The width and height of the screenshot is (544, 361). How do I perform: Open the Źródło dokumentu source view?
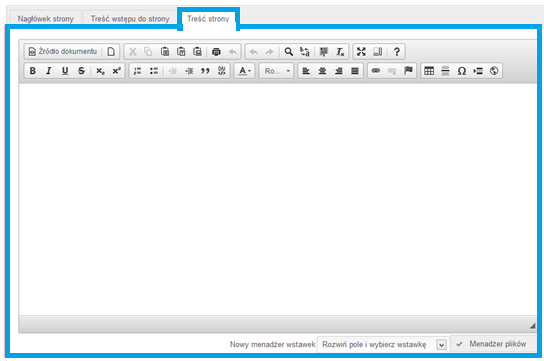point(63,52)
